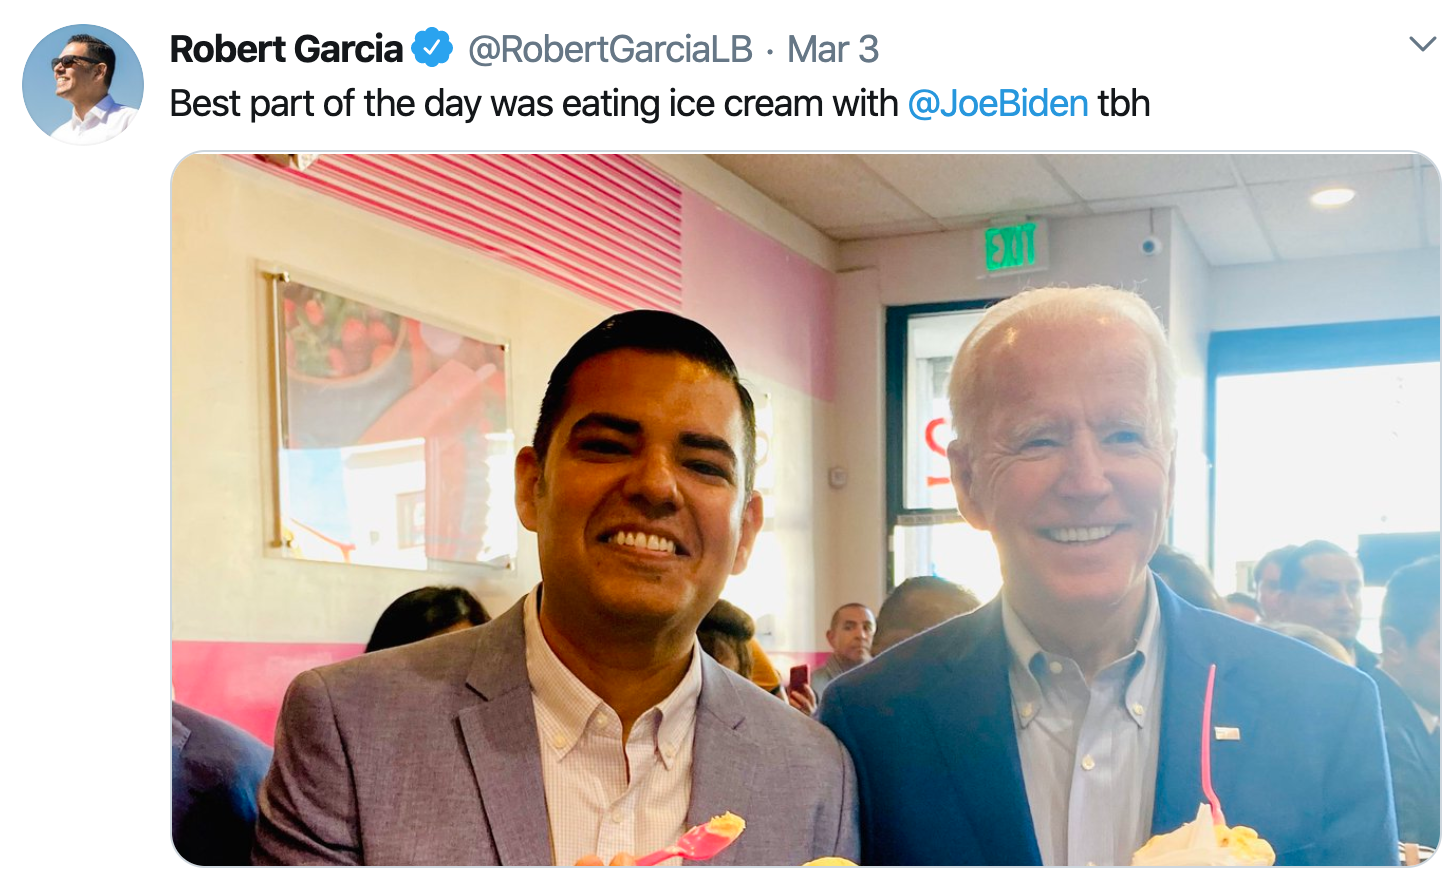The height and width of the screenshot is (882, 1456).
Task: Click the separator dot before the date
Action: [770, 51]
